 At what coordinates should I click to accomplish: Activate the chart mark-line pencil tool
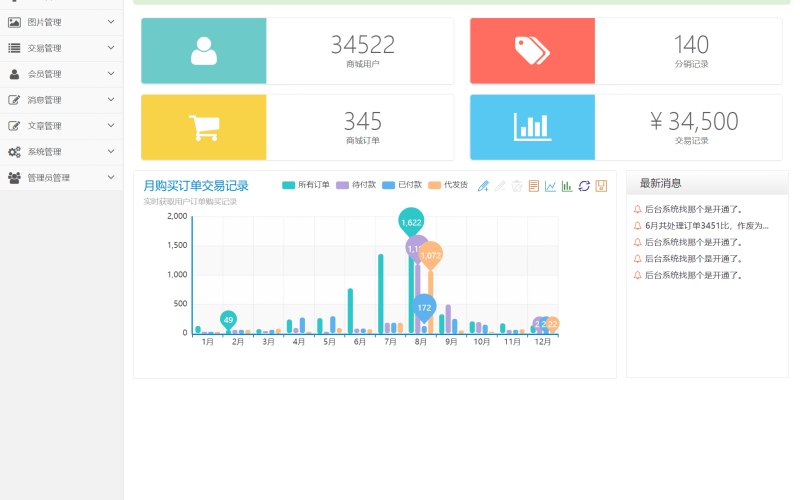[483, 186]
